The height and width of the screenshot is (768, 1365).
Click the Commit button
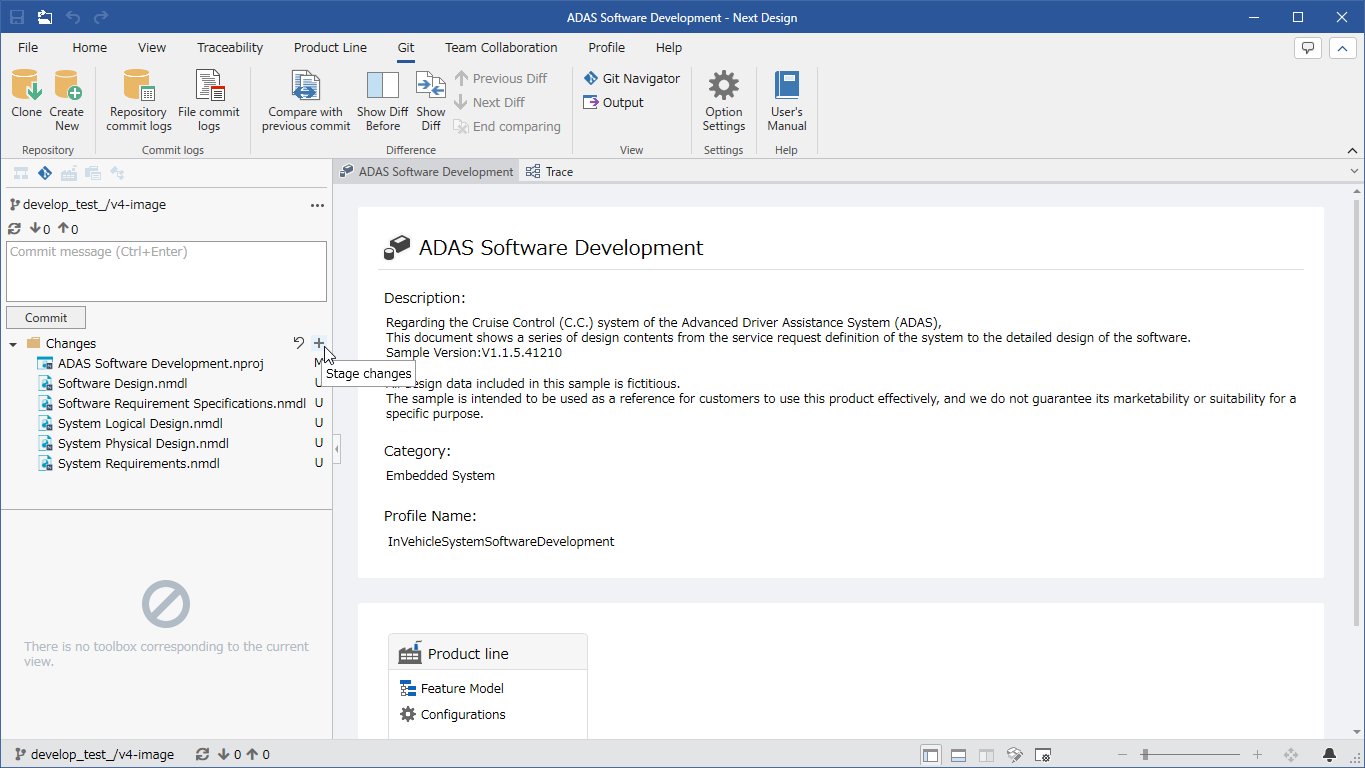[46, 317]
